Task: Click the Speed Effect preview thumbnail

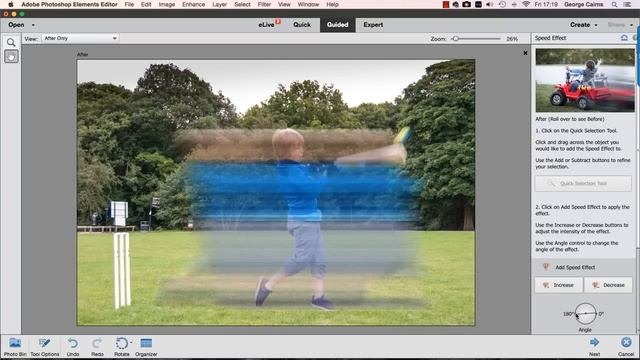Action: coord(585,80)
